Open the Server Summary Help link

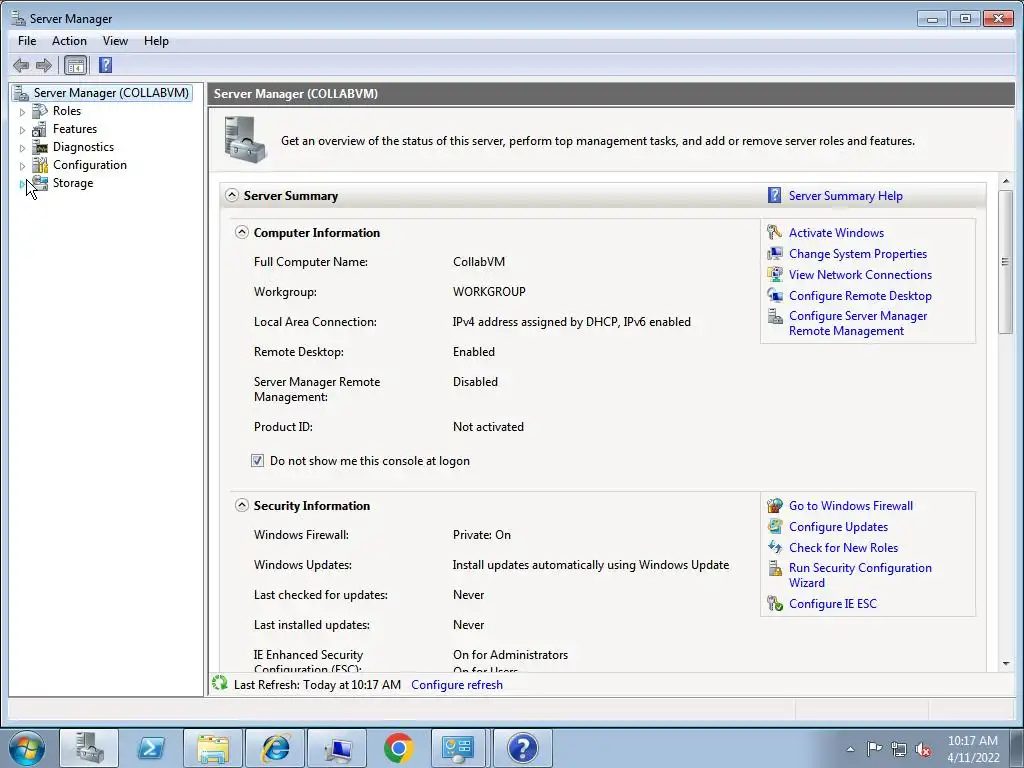tap(845, 195)
